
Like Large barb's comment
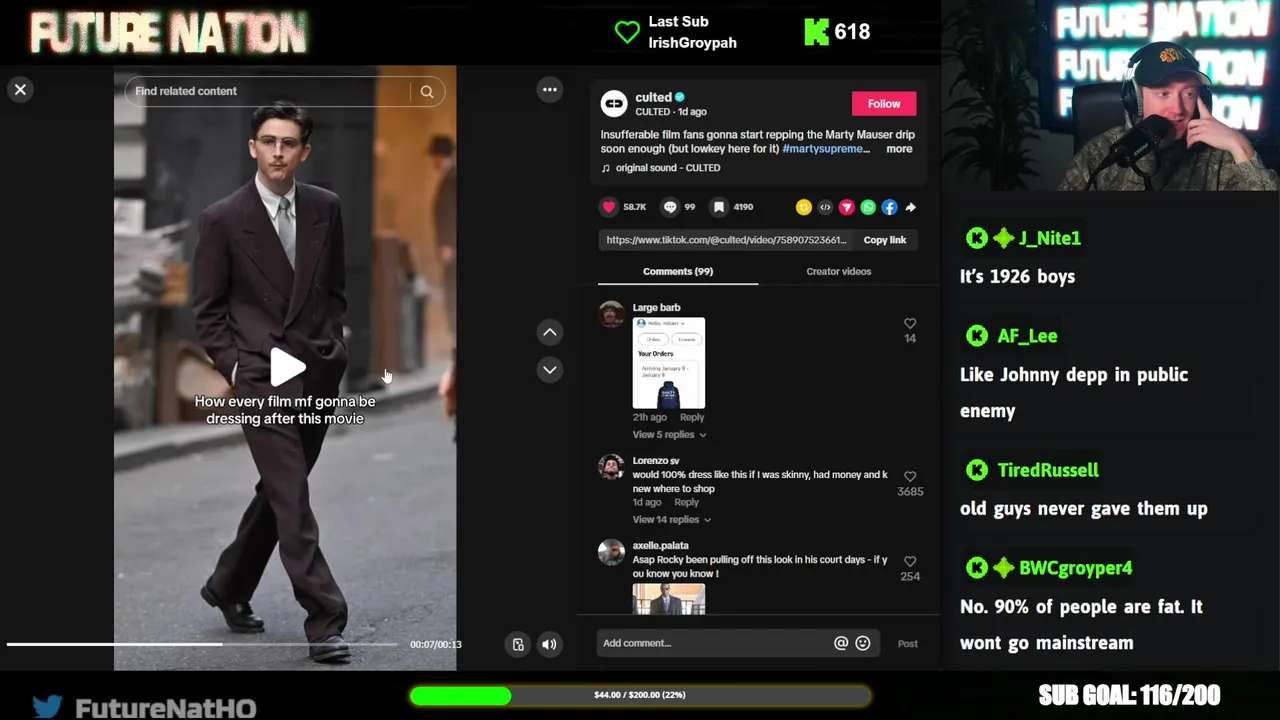[910, 324]
